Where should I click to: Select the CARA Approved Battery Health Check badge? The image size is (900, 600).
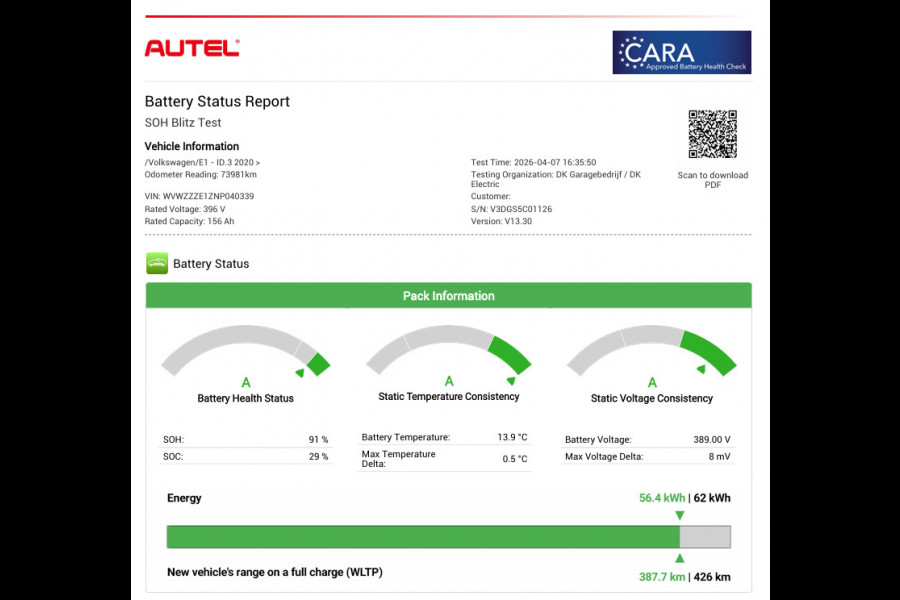click(682, 52)
